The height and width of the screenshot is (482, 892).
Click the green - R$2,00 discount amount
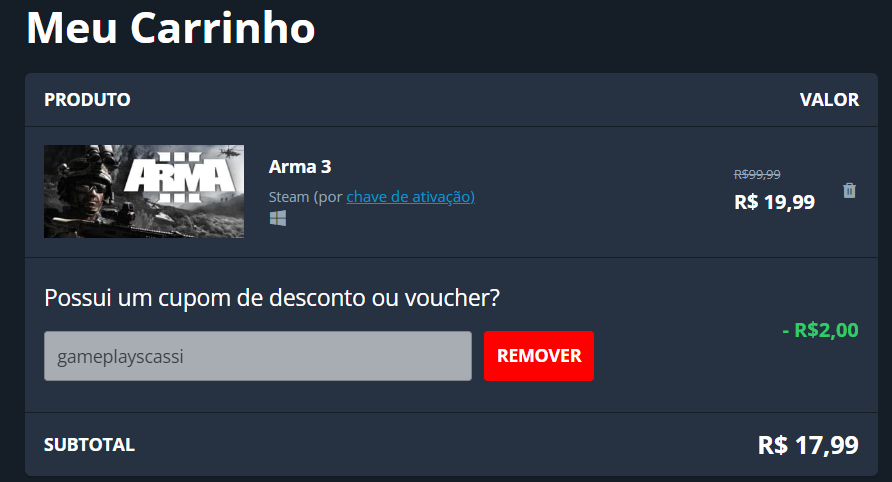[x=820, y=330]
